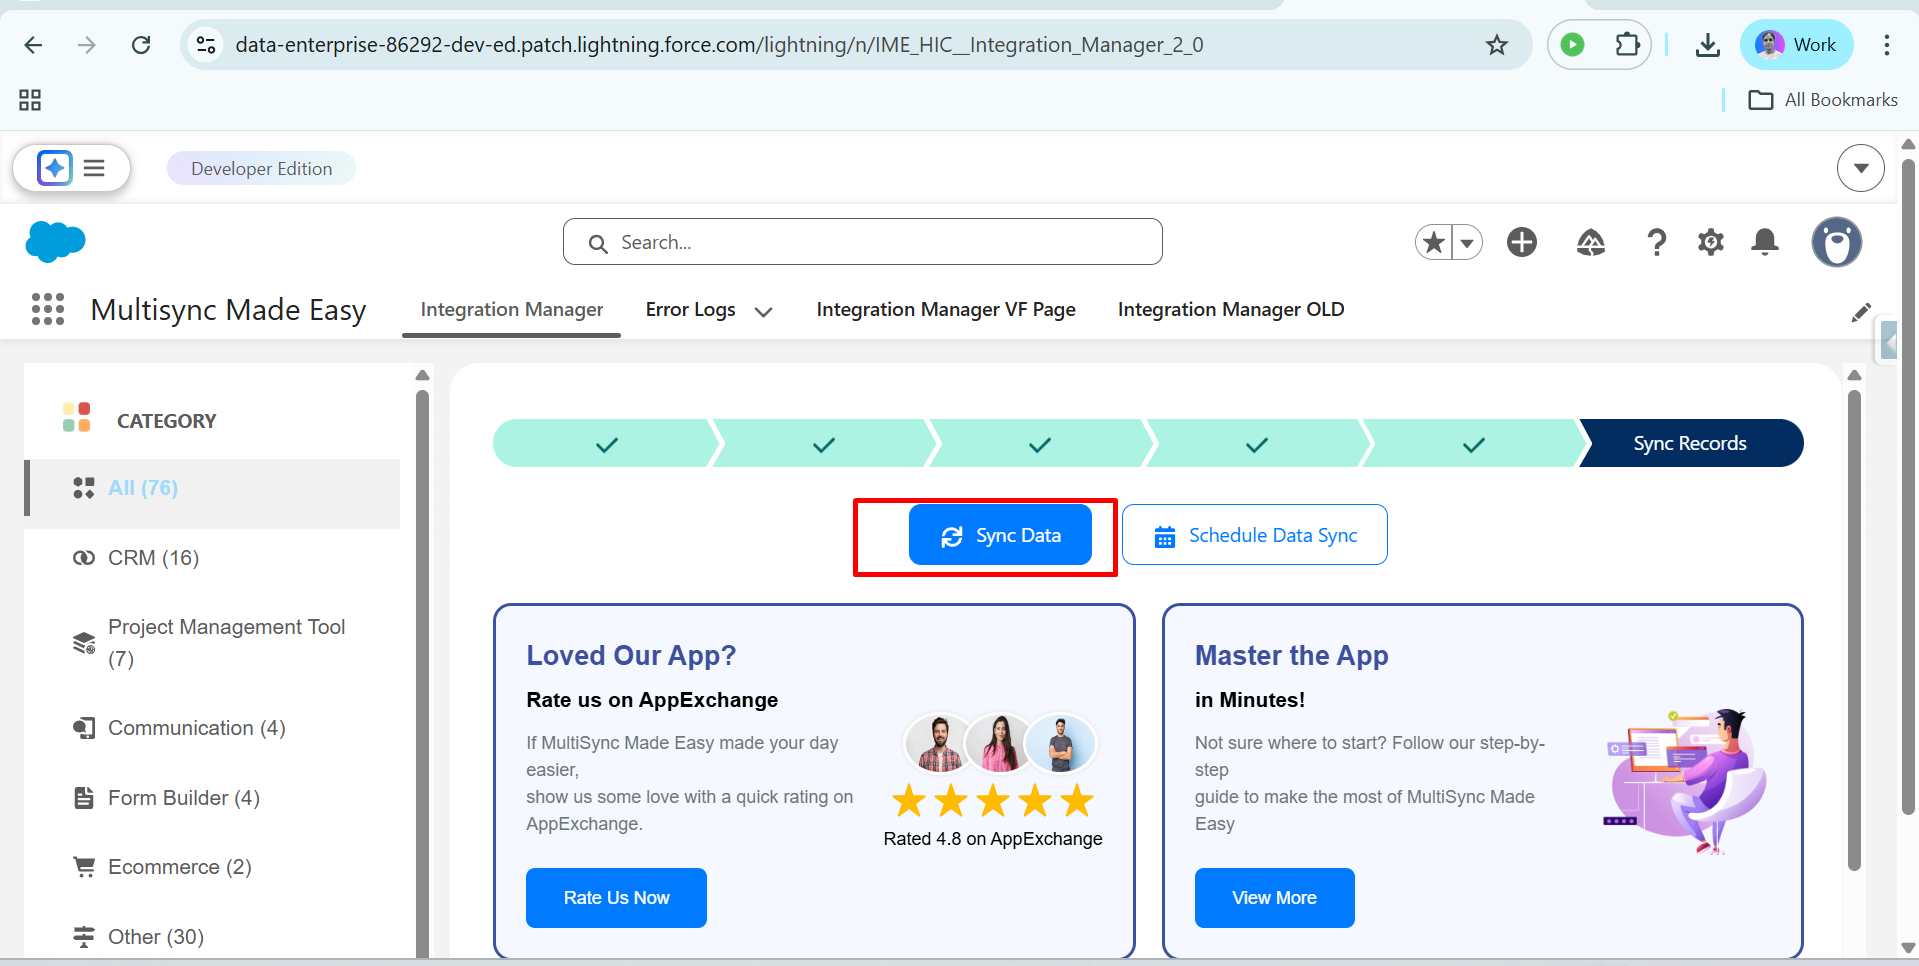Click the Multisync Made Easy app name
Image resolution: width=1919 pixels, height=966 pixels.
[228, 310]
